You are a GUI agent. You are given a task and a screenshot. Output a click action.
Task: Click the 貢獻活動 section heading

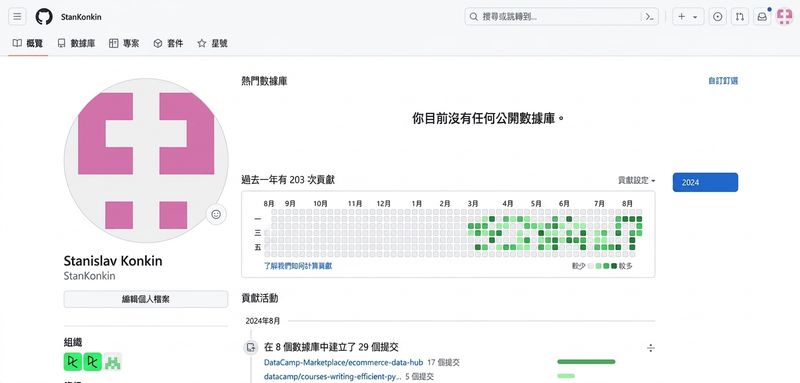click(x=260, y=298)
